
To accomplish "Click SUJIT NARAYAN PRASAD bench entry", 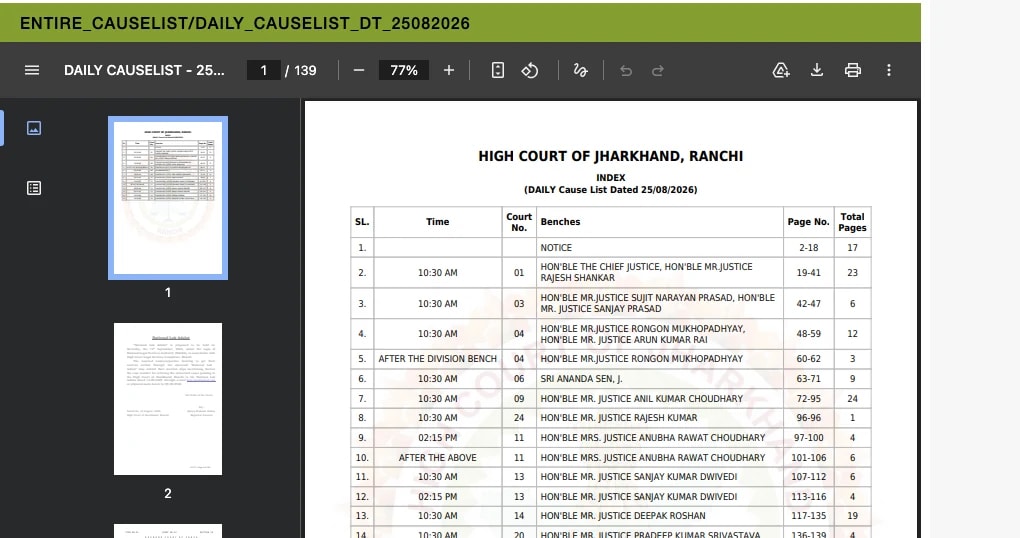I will click(x=660, y=303).
